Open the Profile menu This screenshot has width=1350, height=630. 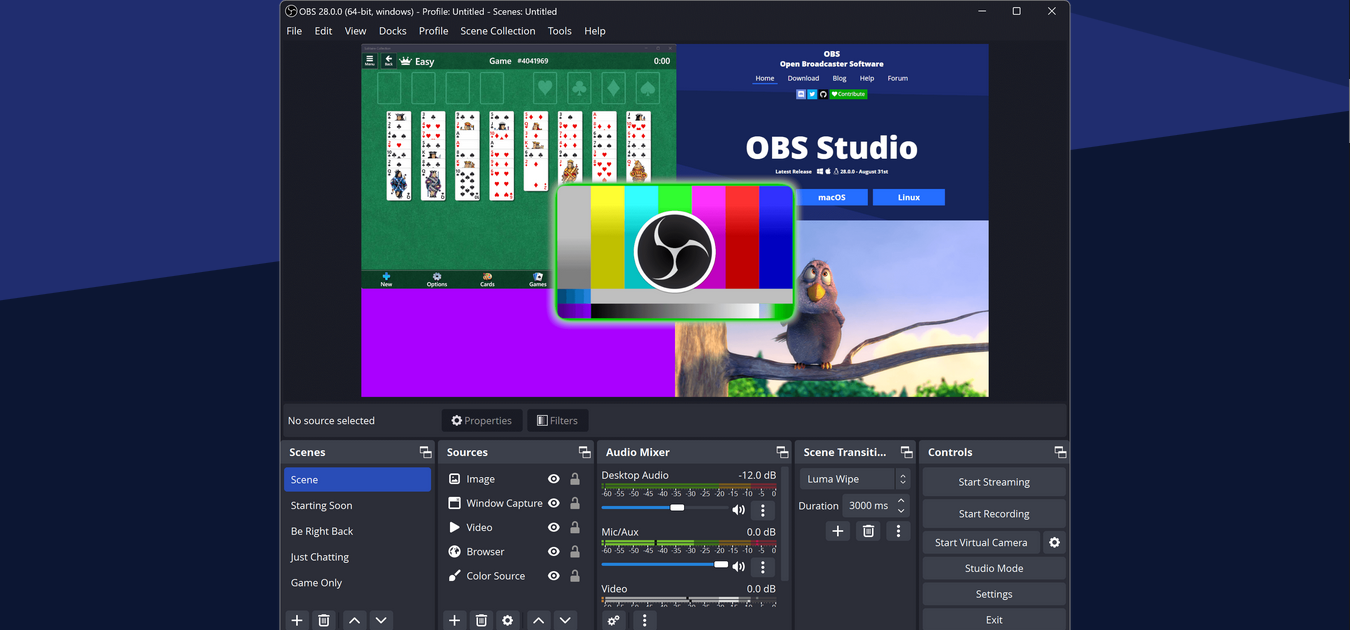(433, 31)
